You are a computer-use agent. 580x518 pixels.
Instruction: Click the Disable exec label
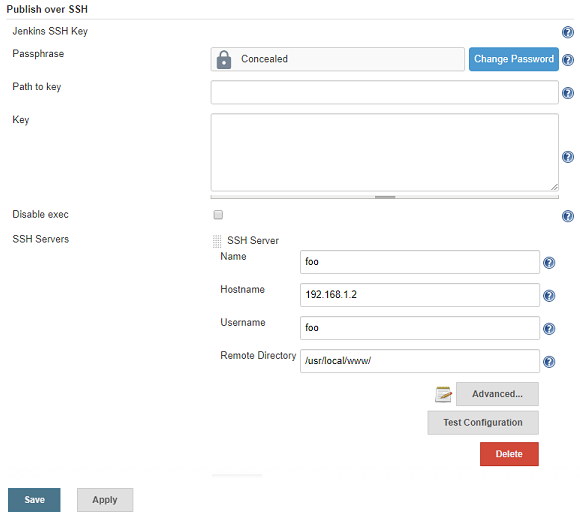[40, 214]
